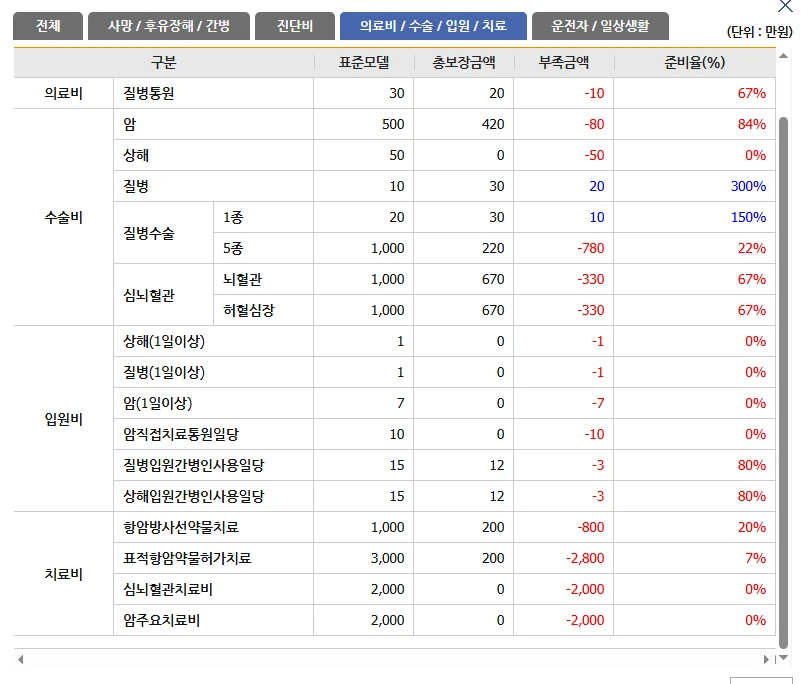Click the 뇌혈관 sub-row label
The width and height of the screenshot is (801, 684).
[x=243, y=279]
